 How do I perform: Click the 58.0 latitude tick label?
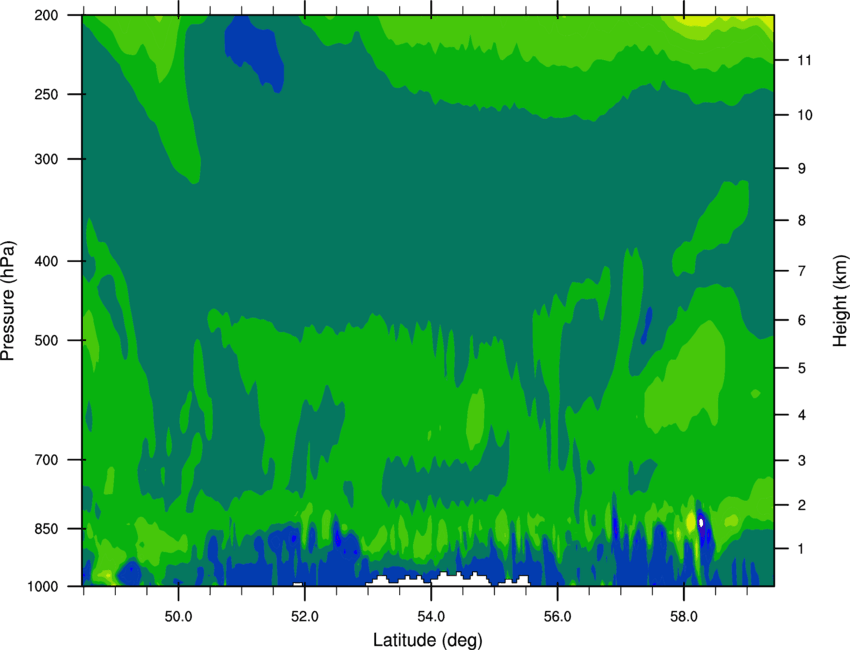(684, 617)
